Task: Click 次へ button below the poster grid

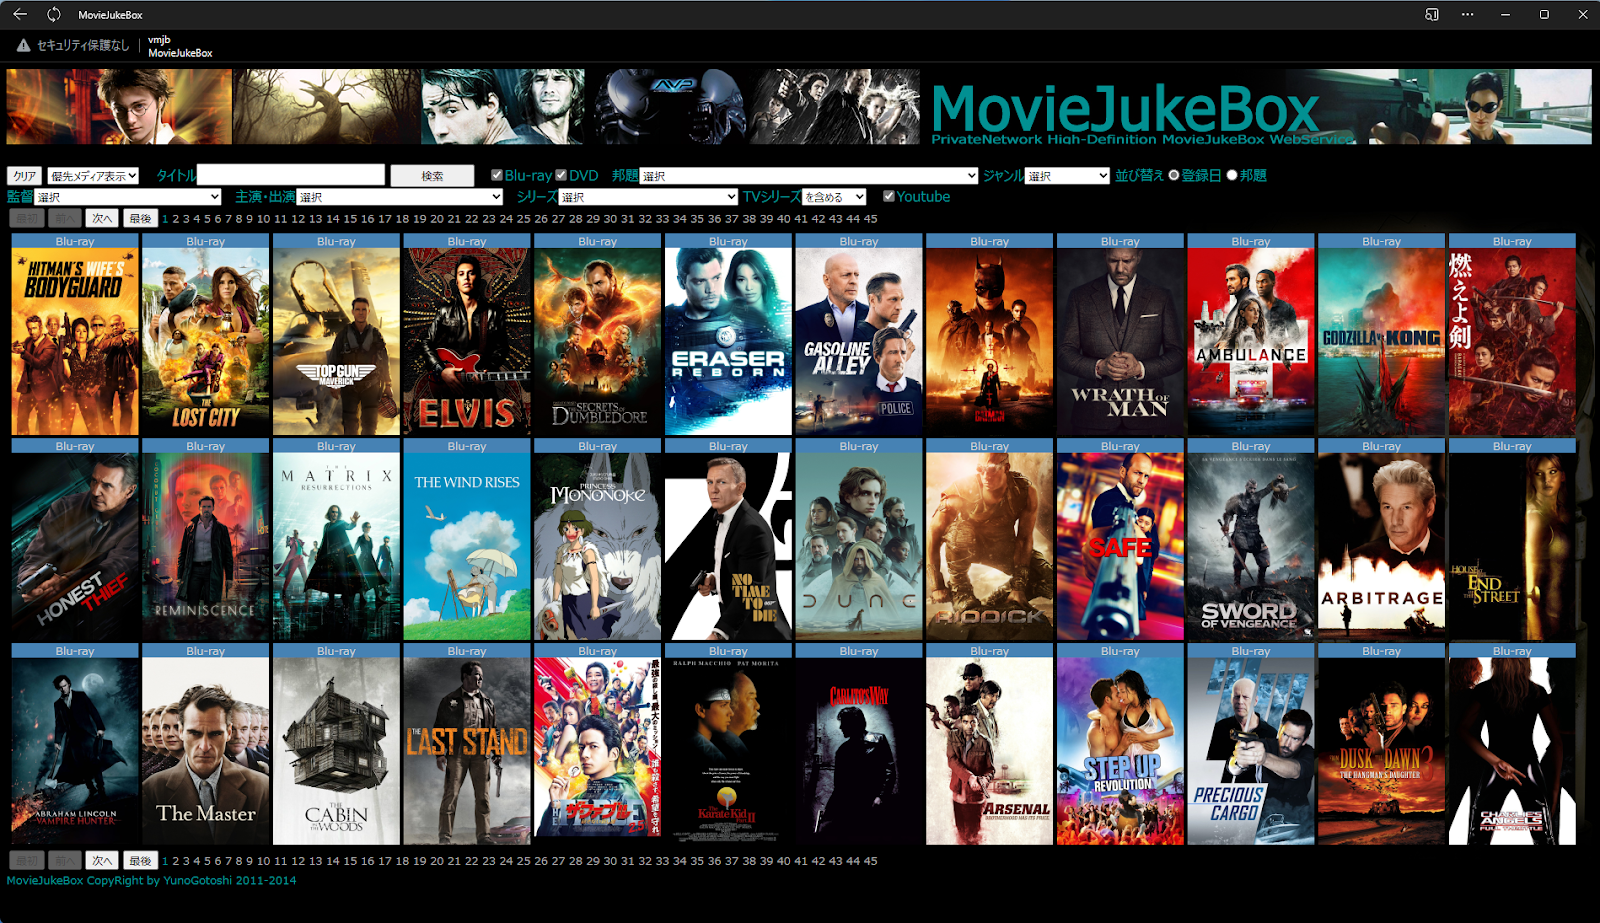Action: point(102,860)
